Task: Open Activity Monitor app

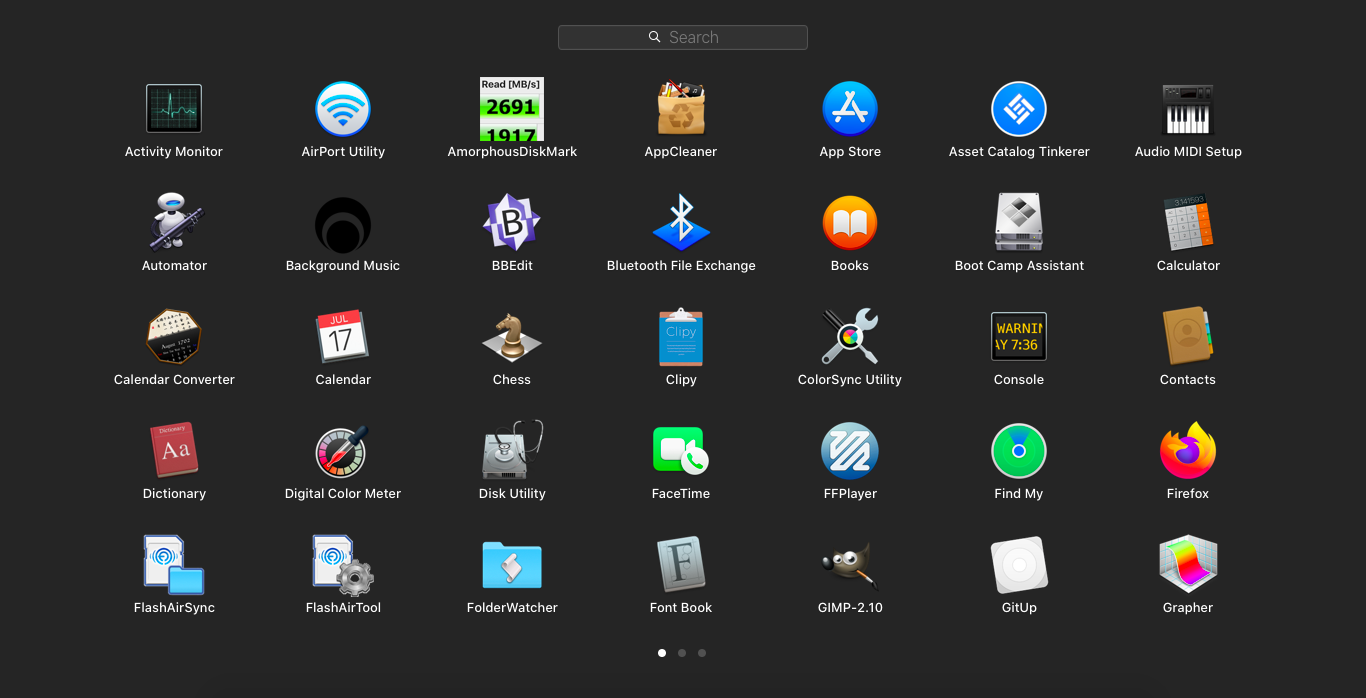Action: tap(174, 109)
